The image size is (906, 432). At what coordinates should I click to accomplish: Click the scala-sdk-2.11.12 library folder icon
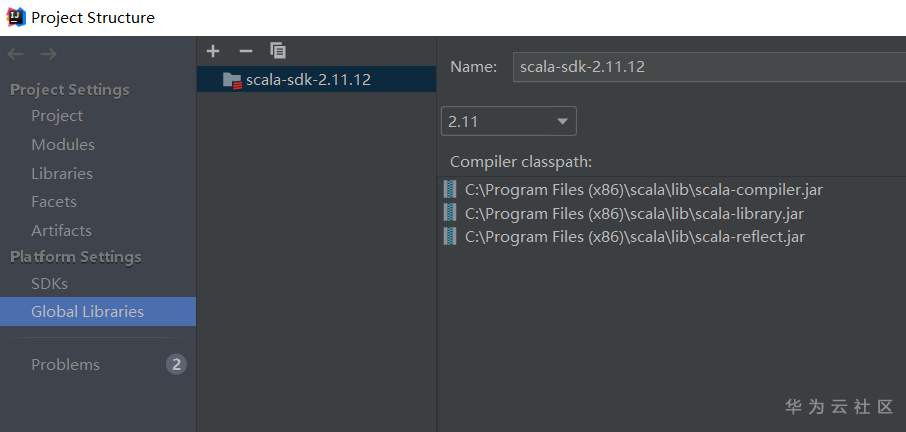pos(232,80)
